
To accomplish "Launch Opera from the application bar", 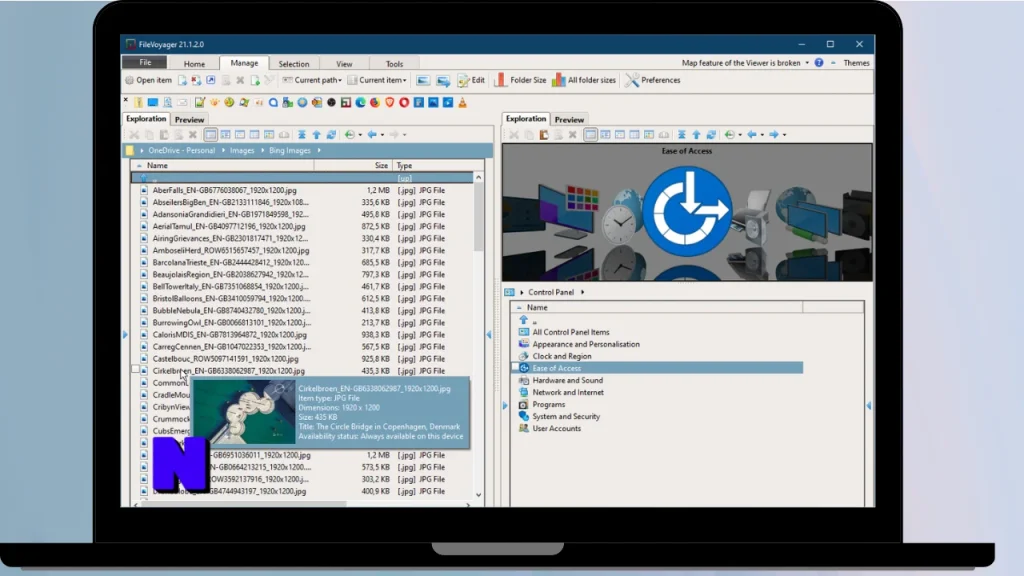I will pyautogui.click(x=404, y=103).
